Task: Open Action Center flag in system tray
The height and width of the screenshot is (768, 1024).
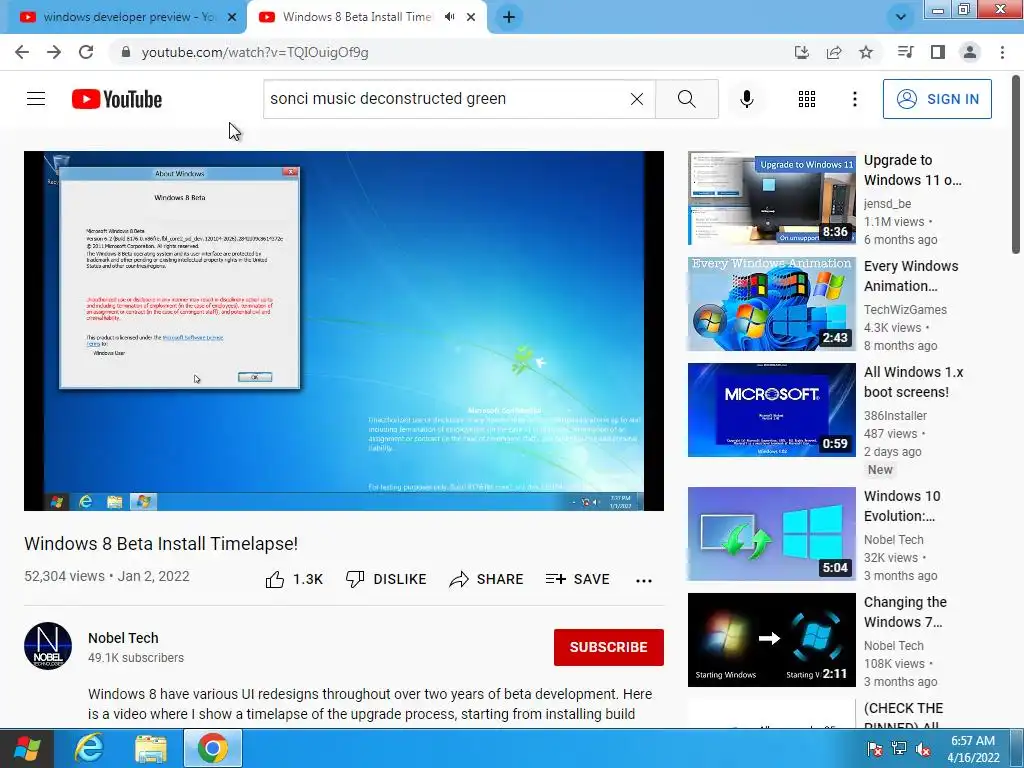Action: coord(874,749)
